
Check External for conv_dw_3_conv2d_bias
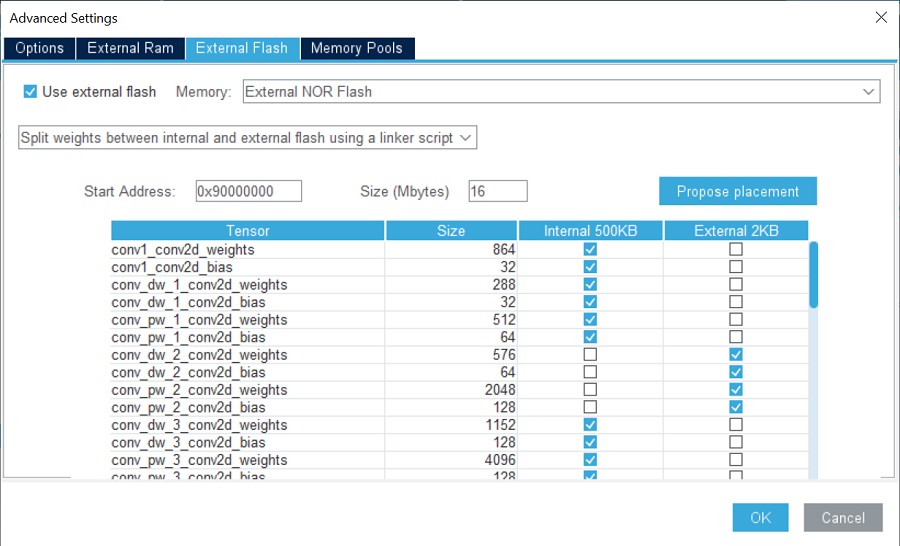736,442
